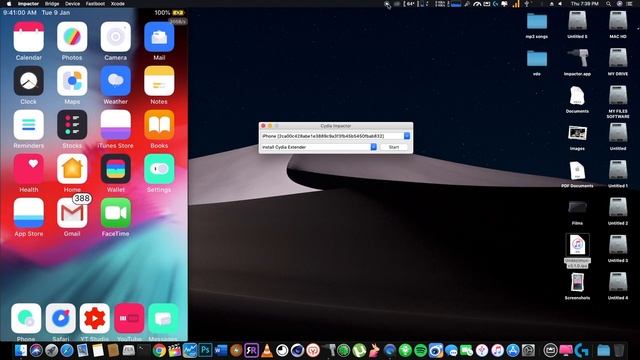Open the Device menu

click(x=72, y=4)
